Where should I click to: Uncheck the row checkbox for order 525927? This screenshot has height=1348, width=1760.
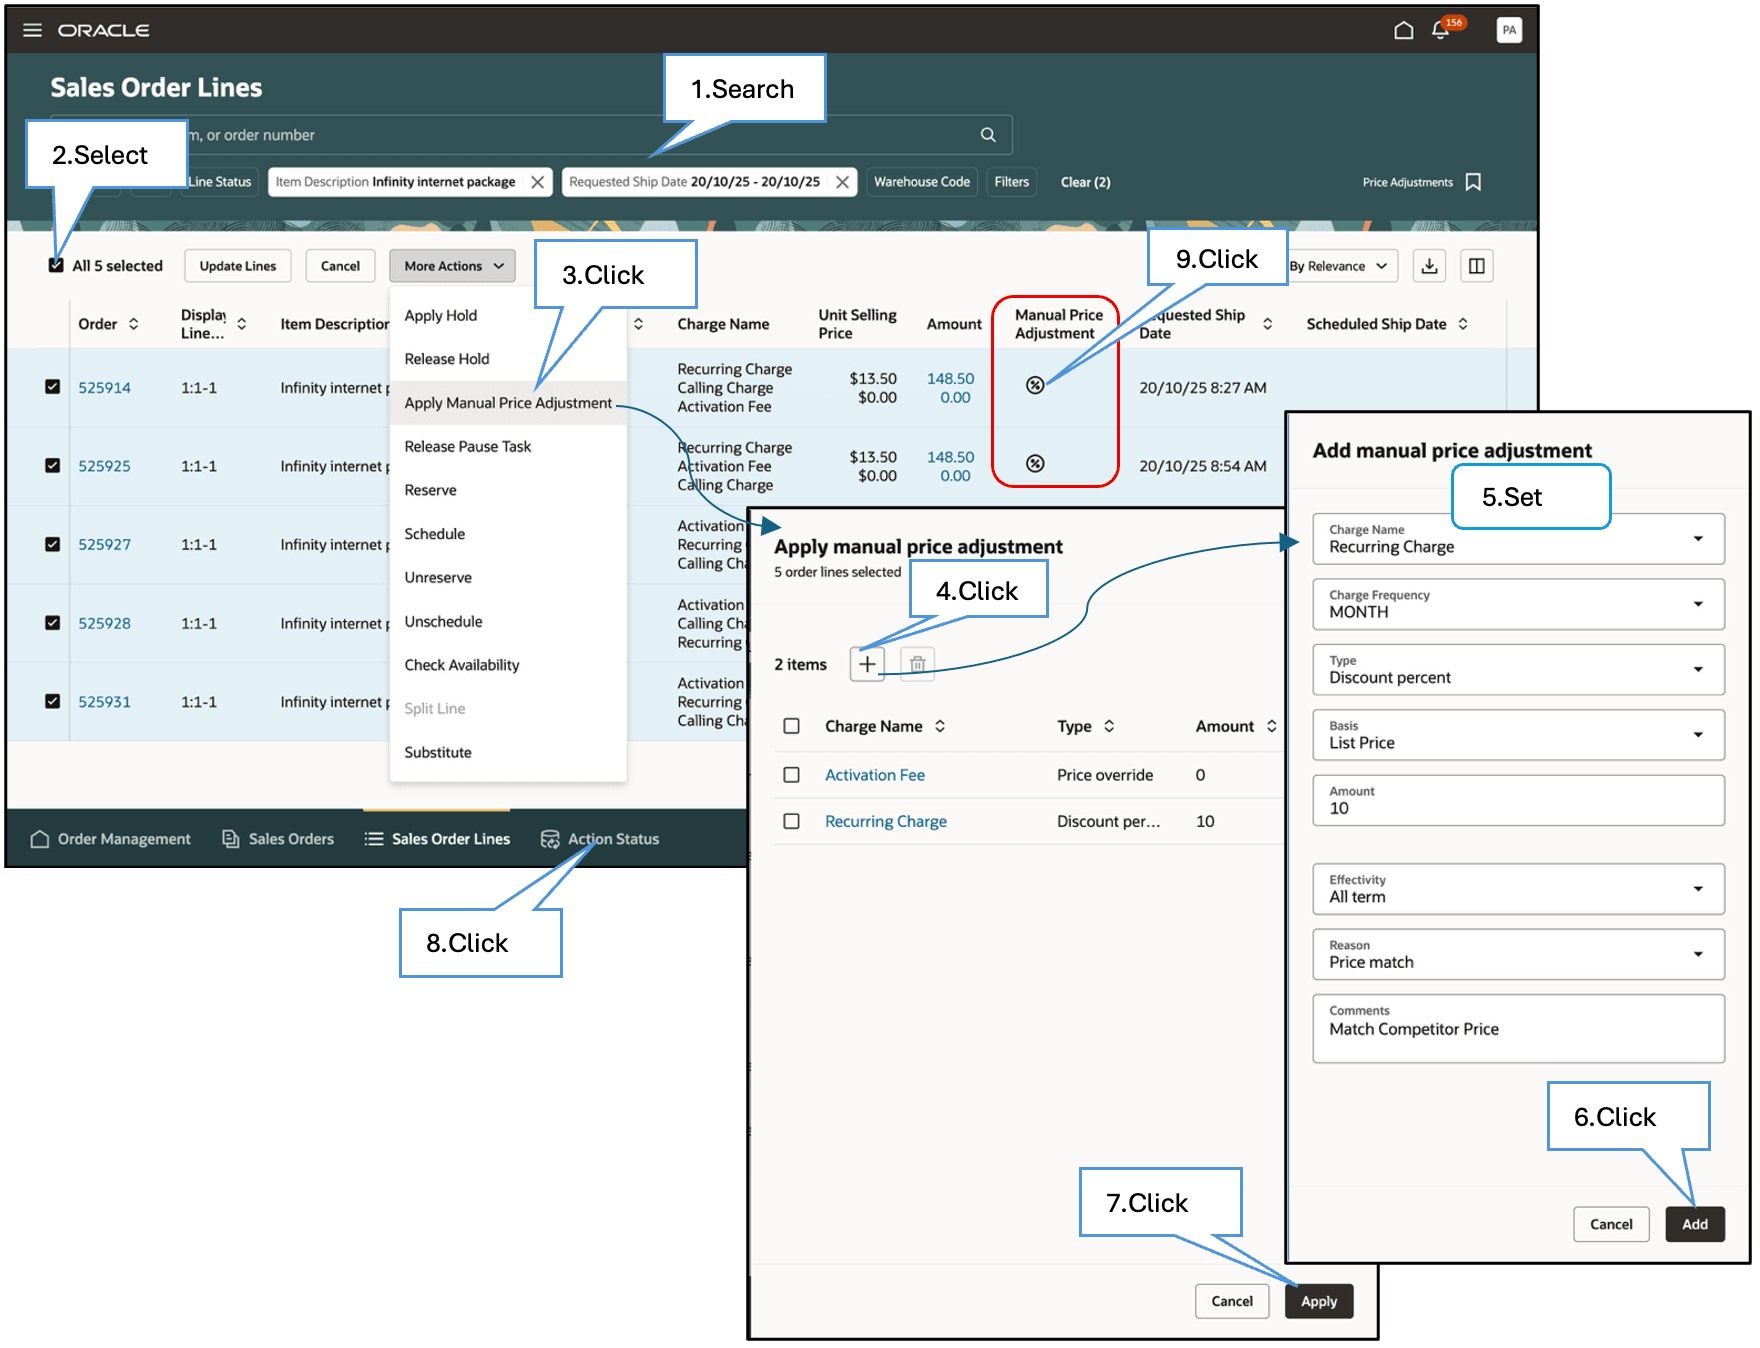coord(53,543)
